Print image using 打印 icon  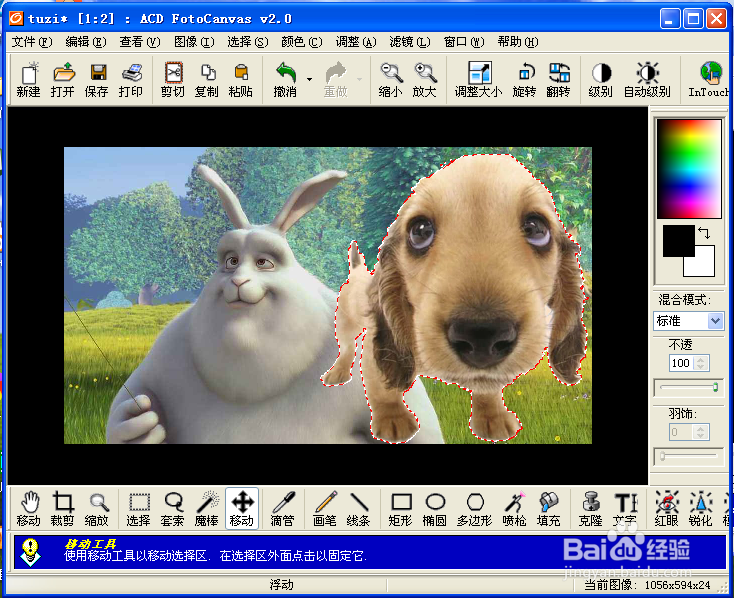pos(131,79)
